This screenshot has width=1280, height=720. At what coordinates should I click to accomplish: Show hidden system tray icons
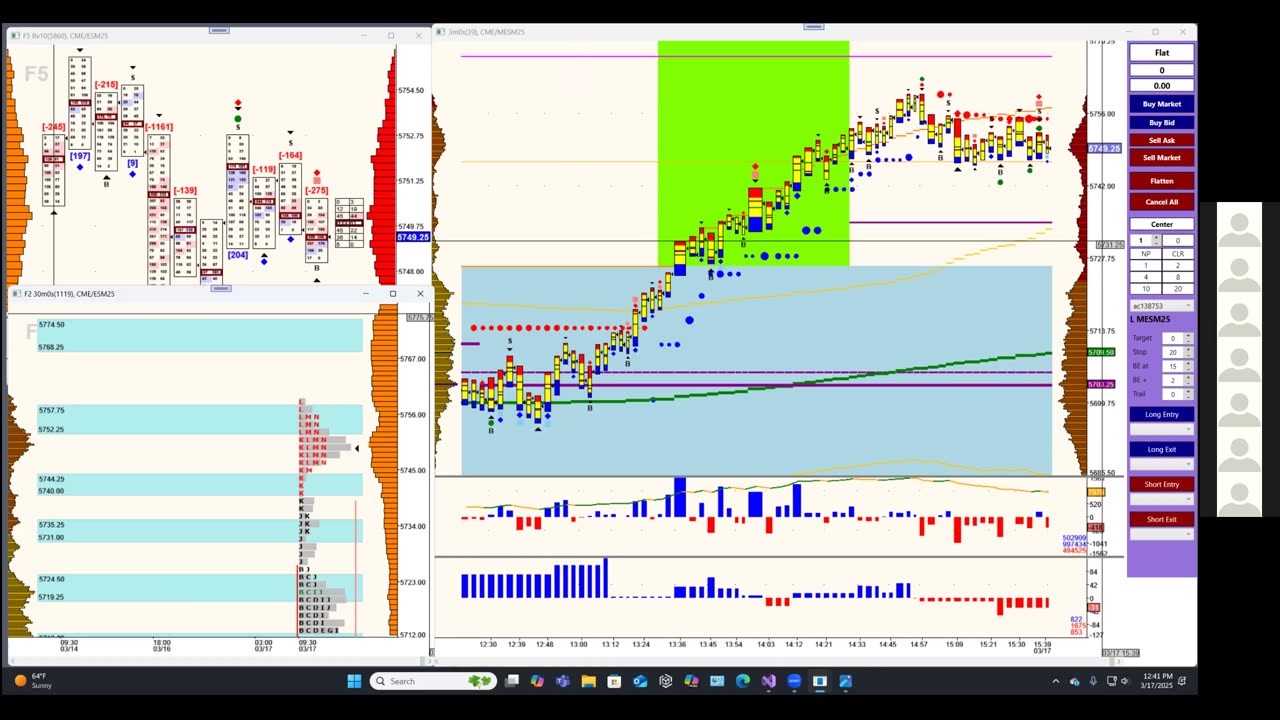tap(1055, 681)
